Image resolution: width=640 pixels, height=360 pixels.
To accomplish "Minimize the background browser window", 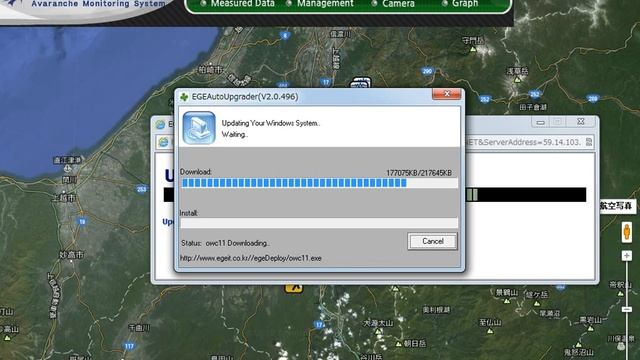I will coord(540,122).
